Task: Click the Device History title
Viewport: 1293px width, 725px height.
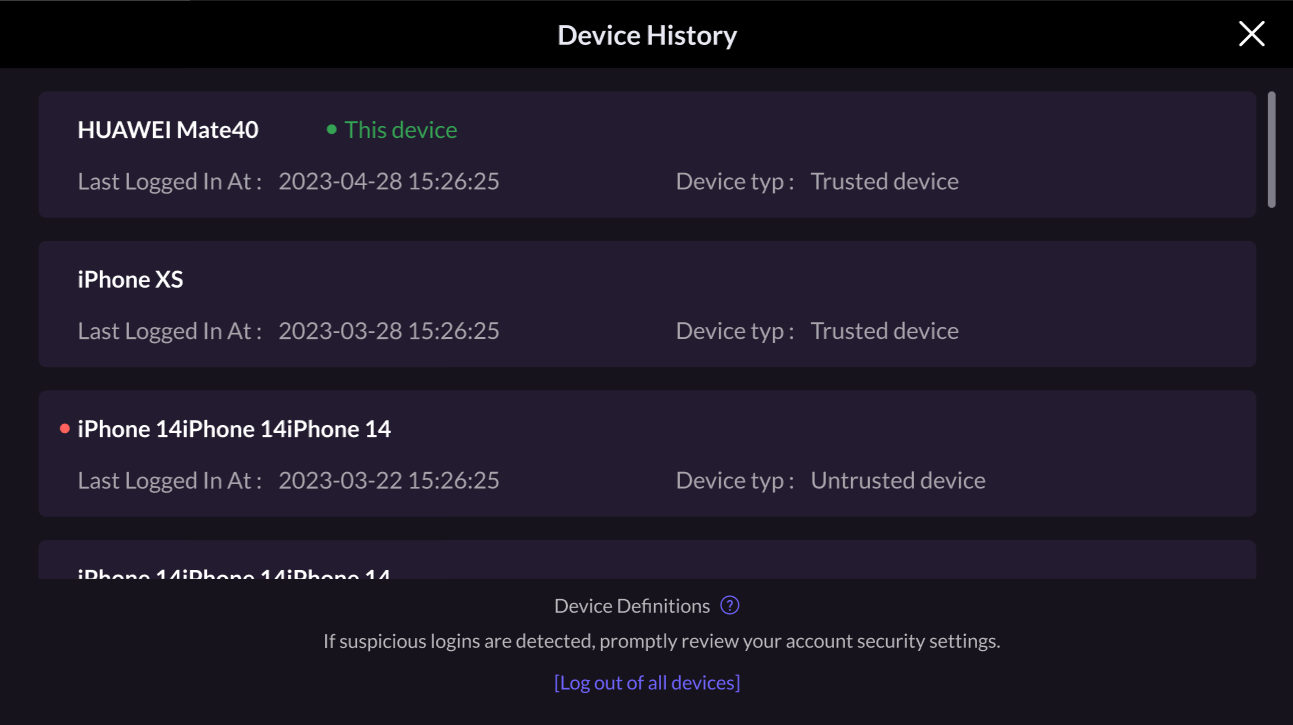Action: point(646,34)
